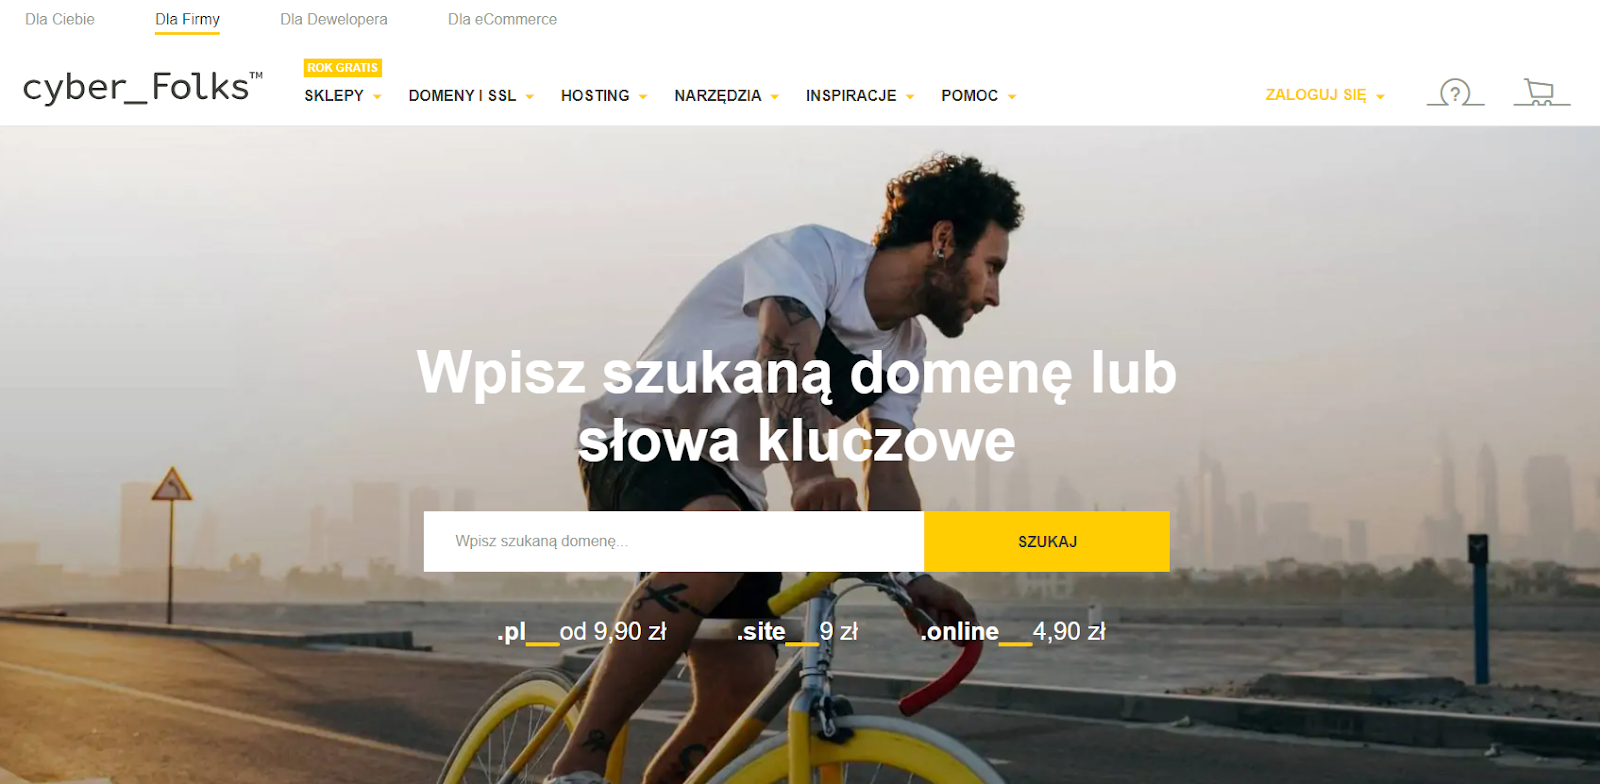Open the Dla eCommerce tab
Viewport: 1600px width, 784px height.
[x=502, y=19]
